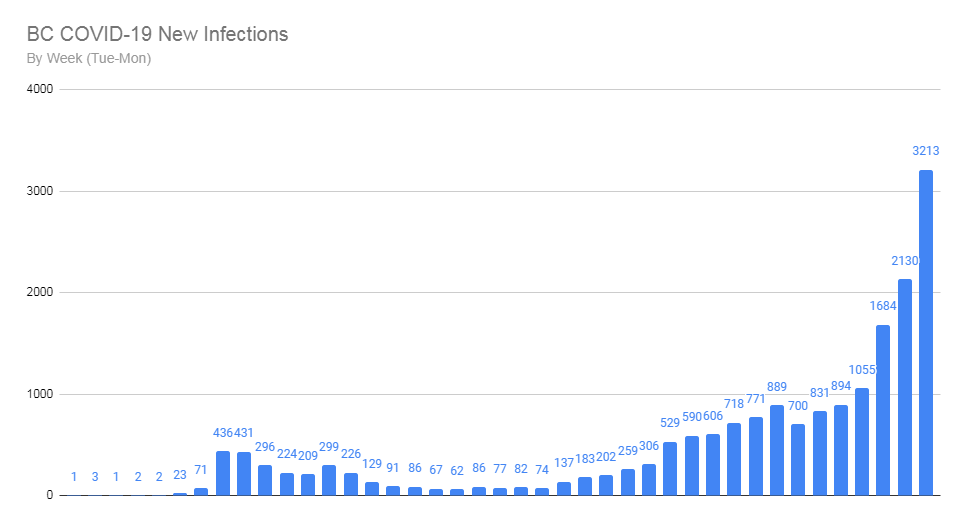Click the chart title "BC COVID-19 New Infections"
This screenshot has width=967, height=530.
[x=158, y=34]
